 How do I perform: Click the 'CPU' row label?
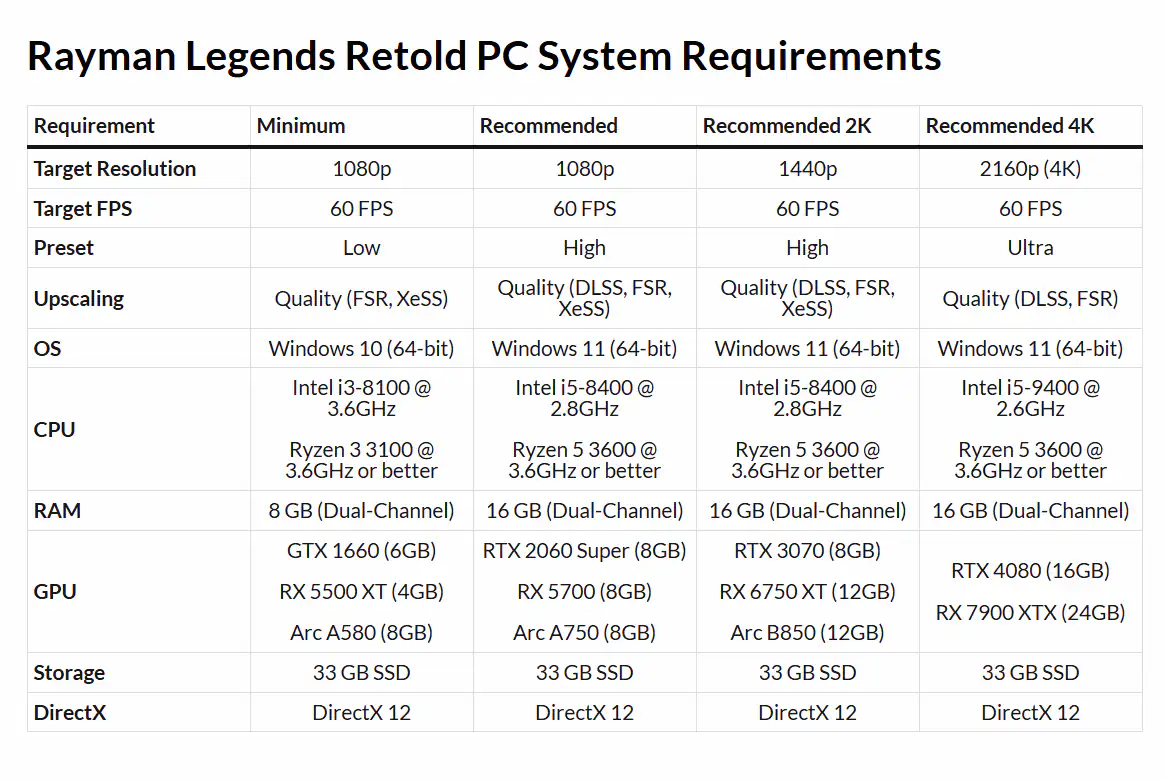click(54, 429)
